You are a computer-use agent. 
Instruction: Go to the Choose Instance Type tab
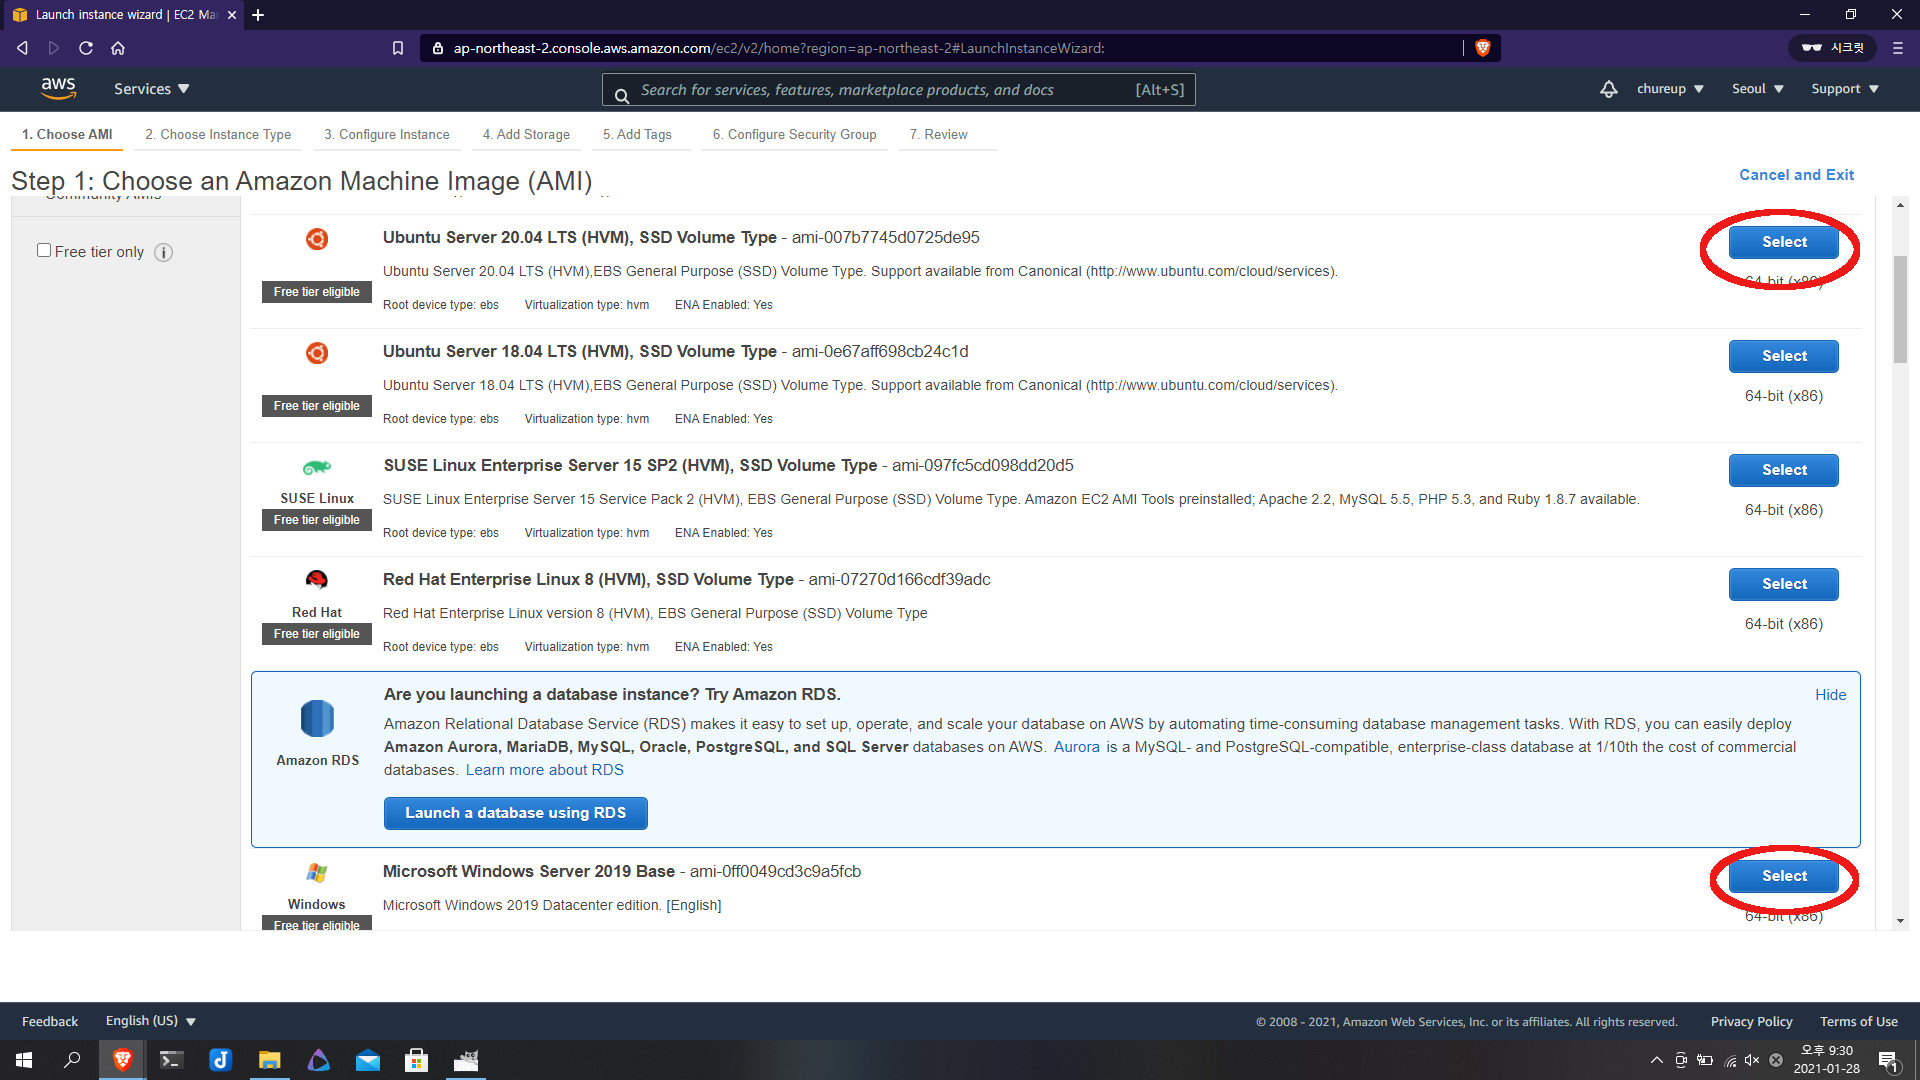[x=218, y=135]
